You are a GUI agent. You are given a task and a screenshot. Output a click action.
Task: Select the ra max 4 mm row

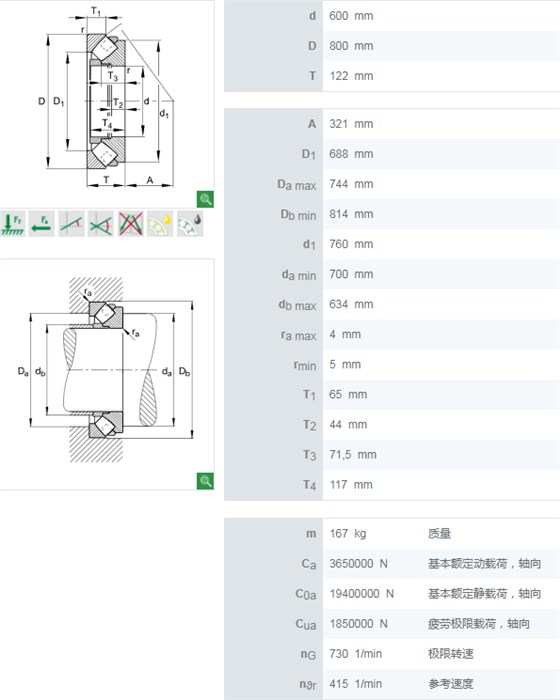pyautogui.click(x=392, y=334)
